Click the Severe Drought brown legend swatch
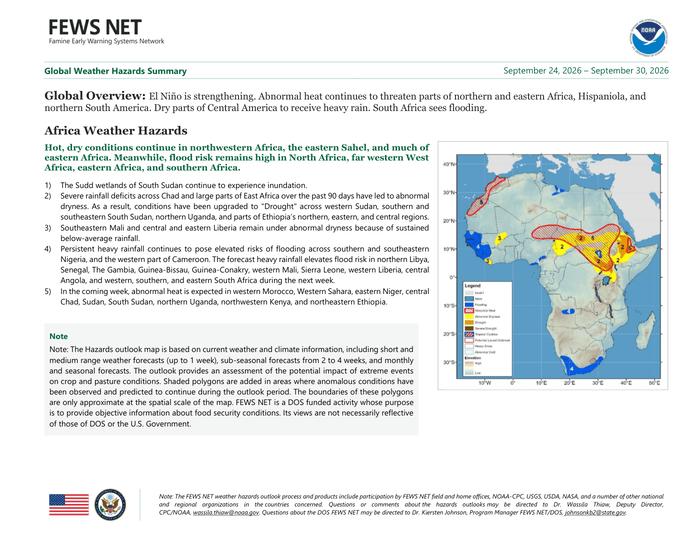Screen dimensions: 700x541 point(469,328)
